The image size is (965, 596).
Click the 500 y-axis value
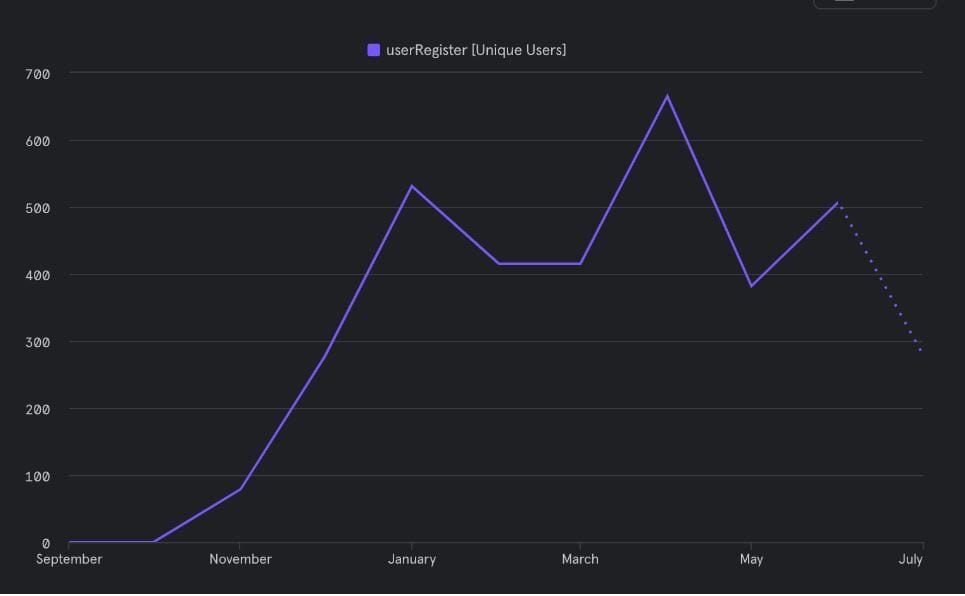(38, 209)
